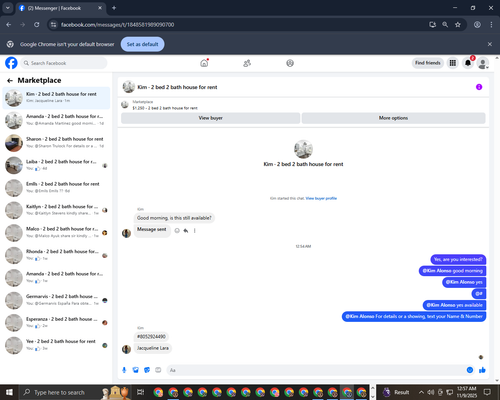
Task: View site information icon in address bar
Action: (53, 25)
